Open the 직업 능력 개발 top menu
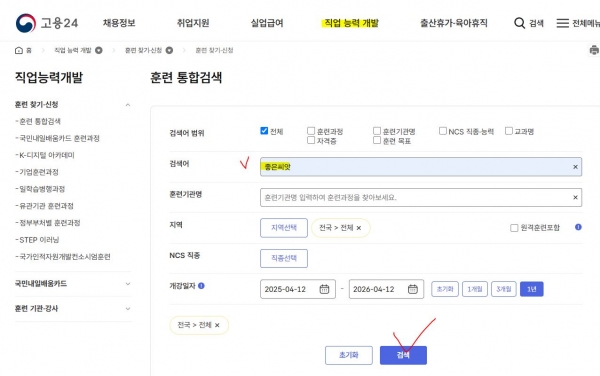Screen dimensions: 600x376 click(x=351, y=23)
